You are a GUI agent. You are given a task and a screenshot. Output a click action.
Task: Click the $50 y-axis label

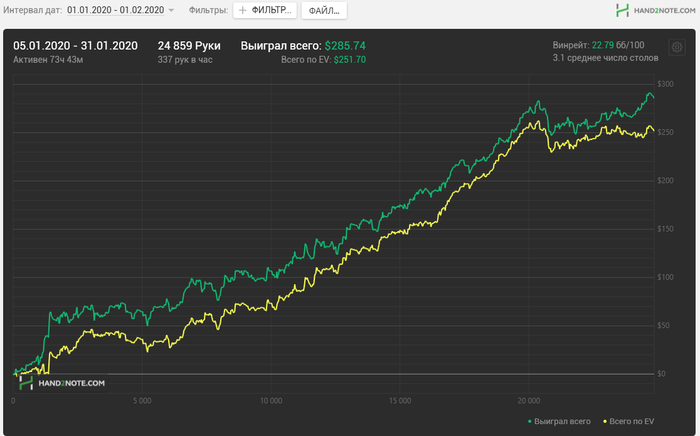tap(664, 325)
